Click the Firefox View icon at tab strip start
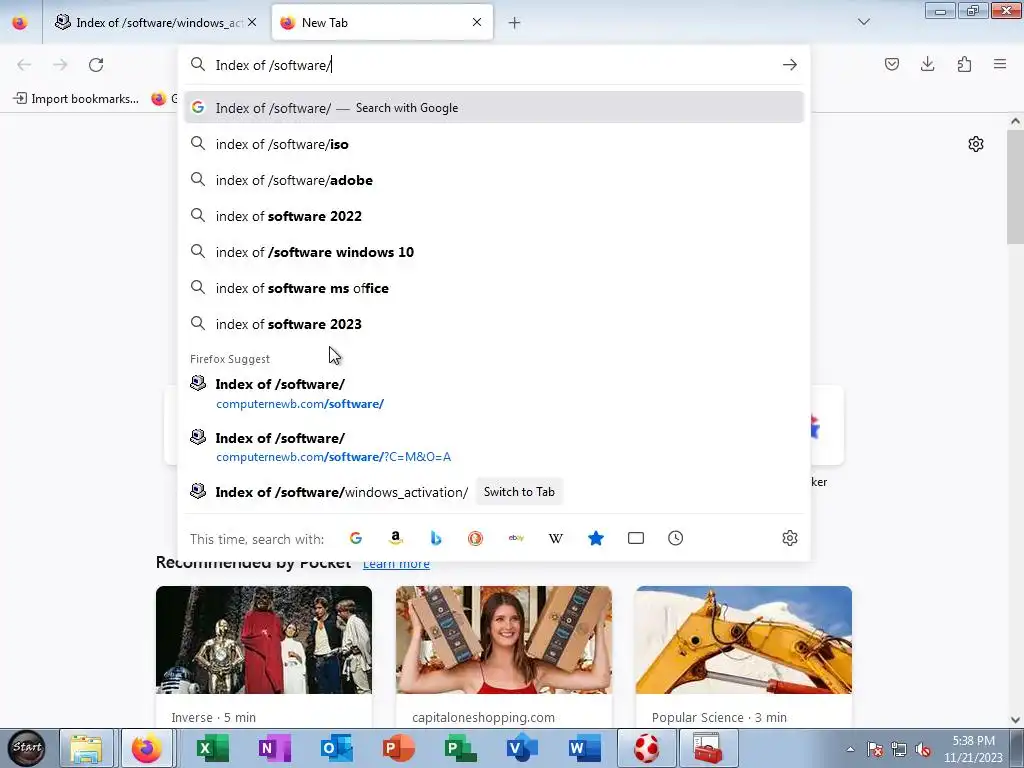This screenshot has height=768, width=1024. 20,22
